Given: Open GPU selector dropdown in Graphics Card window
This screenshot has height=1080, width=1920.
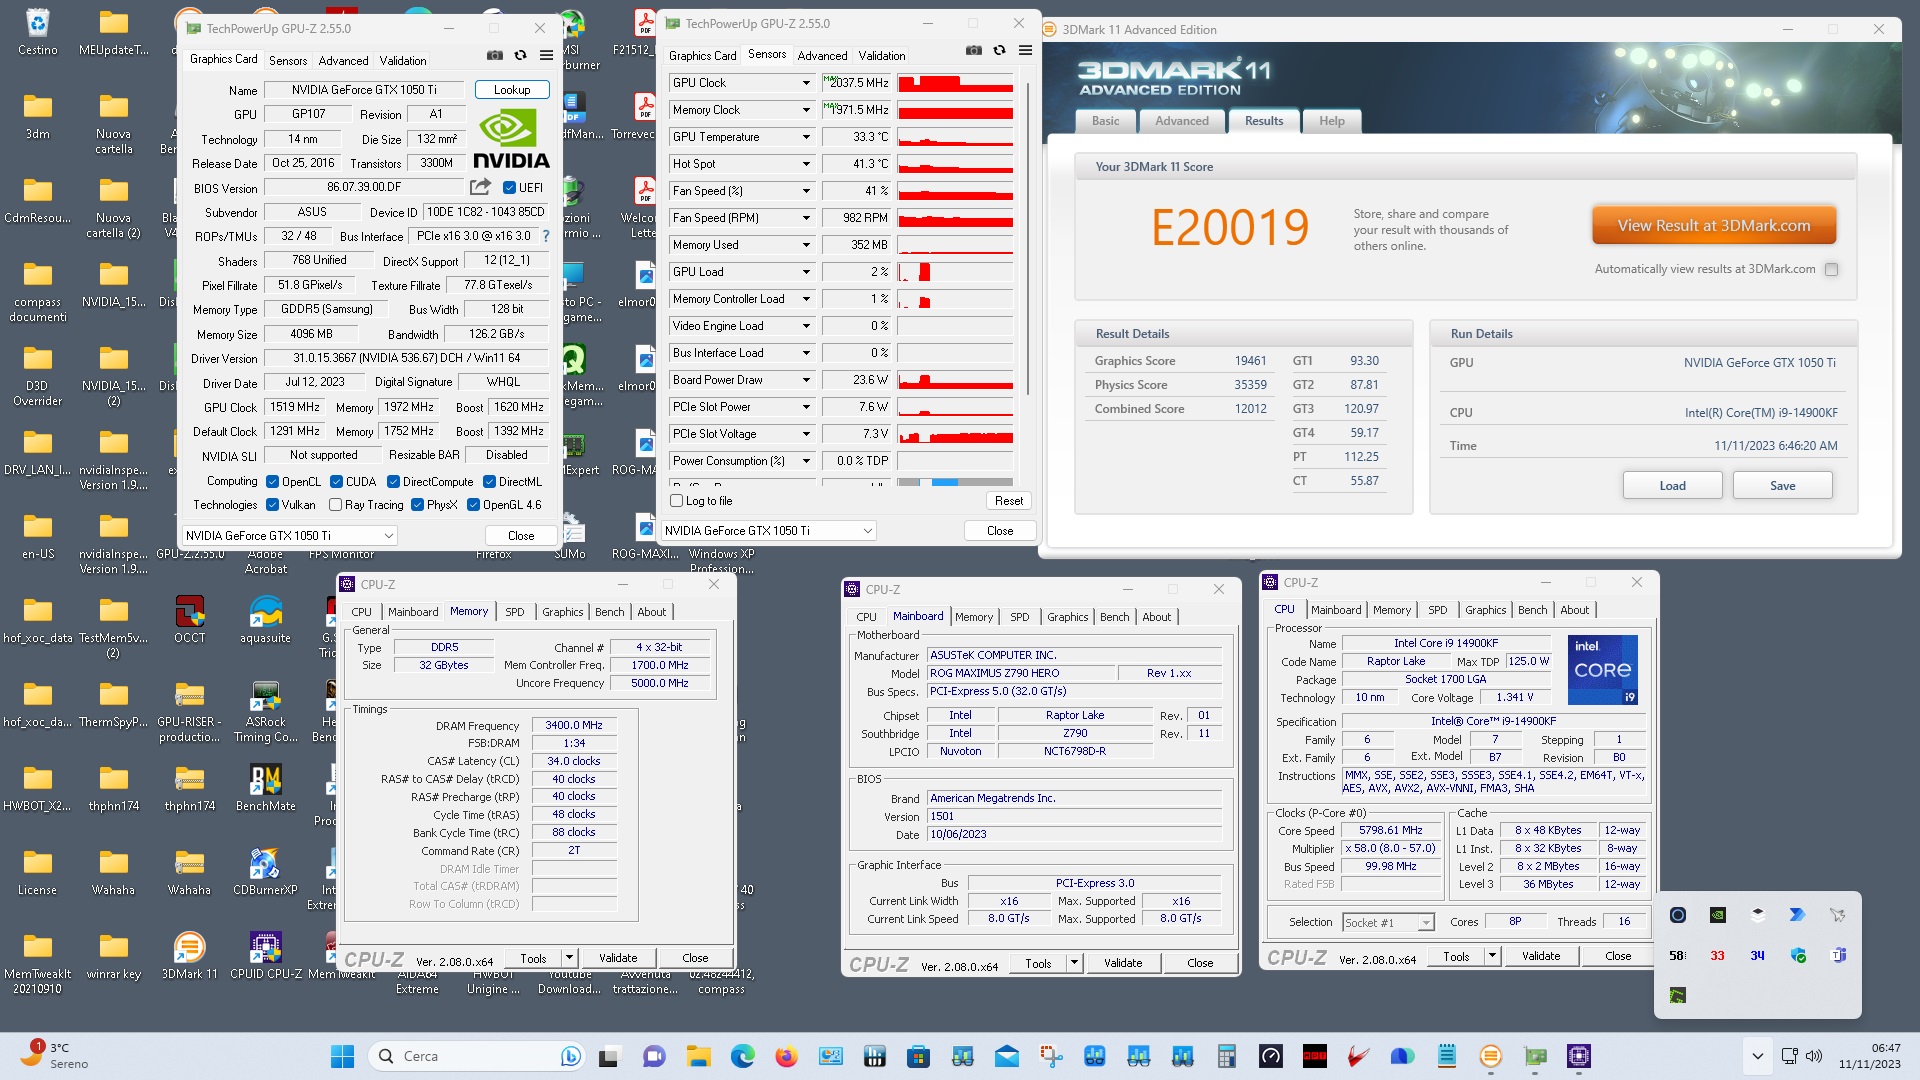Looking at the screenshot, I should pyautogui.click(x=290, y=535).
